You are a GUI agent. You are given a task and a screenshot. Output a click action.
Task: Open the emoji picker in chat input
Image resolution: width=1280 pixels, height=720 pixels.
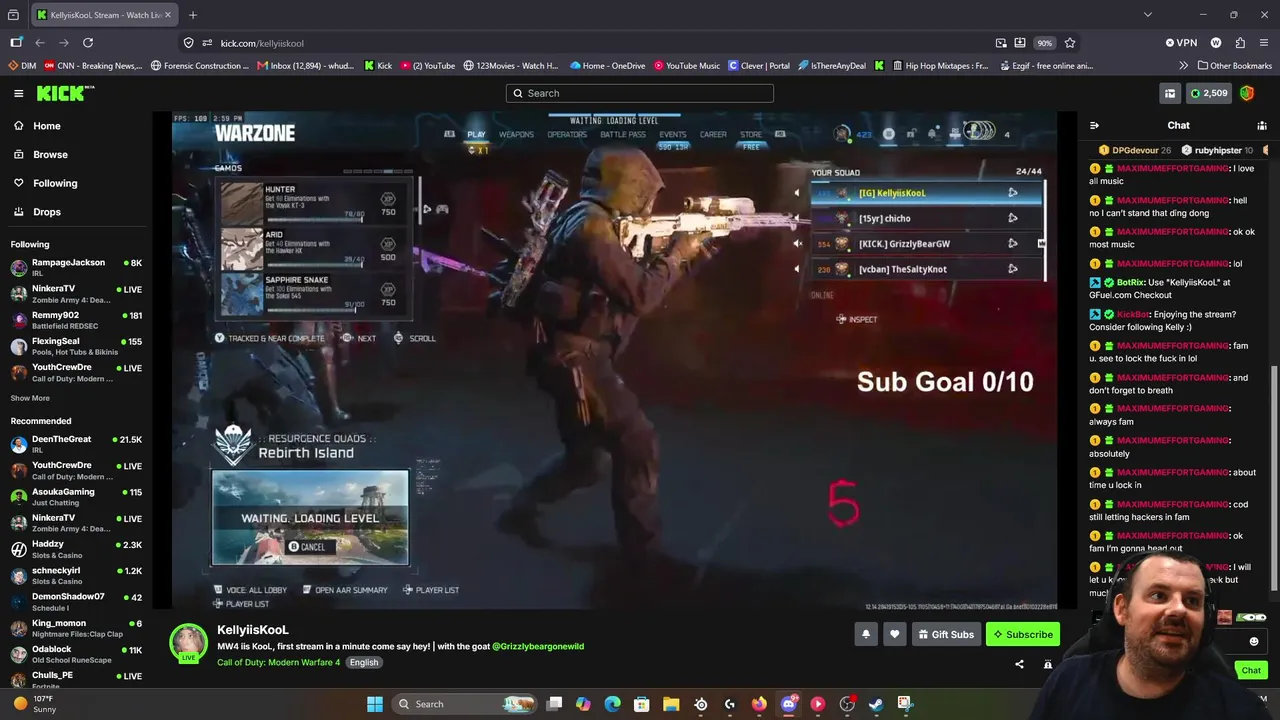click(x=1254, y=642)
